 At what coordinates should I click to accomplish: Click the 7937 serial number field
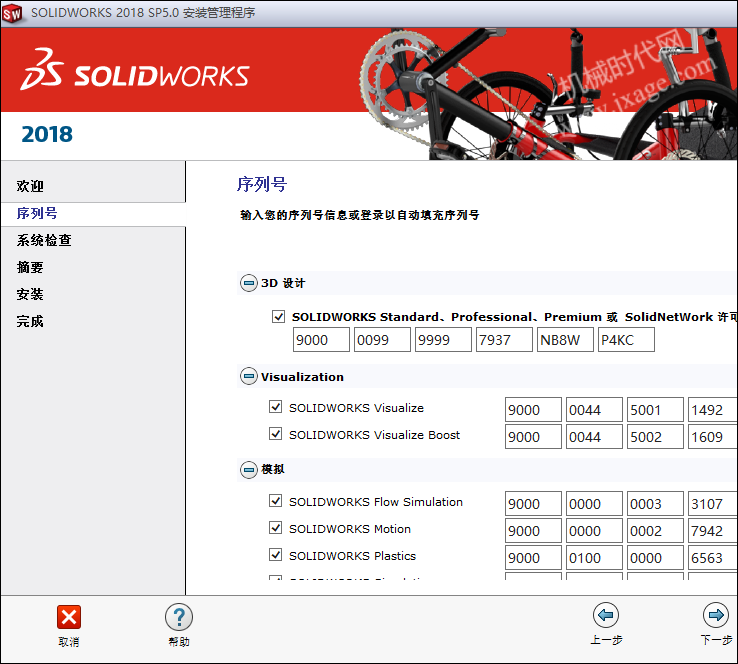pos(504,340)
